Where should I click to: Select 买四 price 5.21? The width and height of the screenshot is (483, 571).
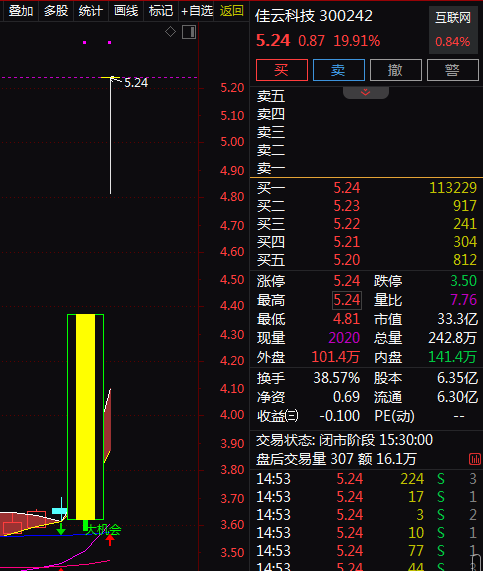pyautogui.click(x=346, y=242)
